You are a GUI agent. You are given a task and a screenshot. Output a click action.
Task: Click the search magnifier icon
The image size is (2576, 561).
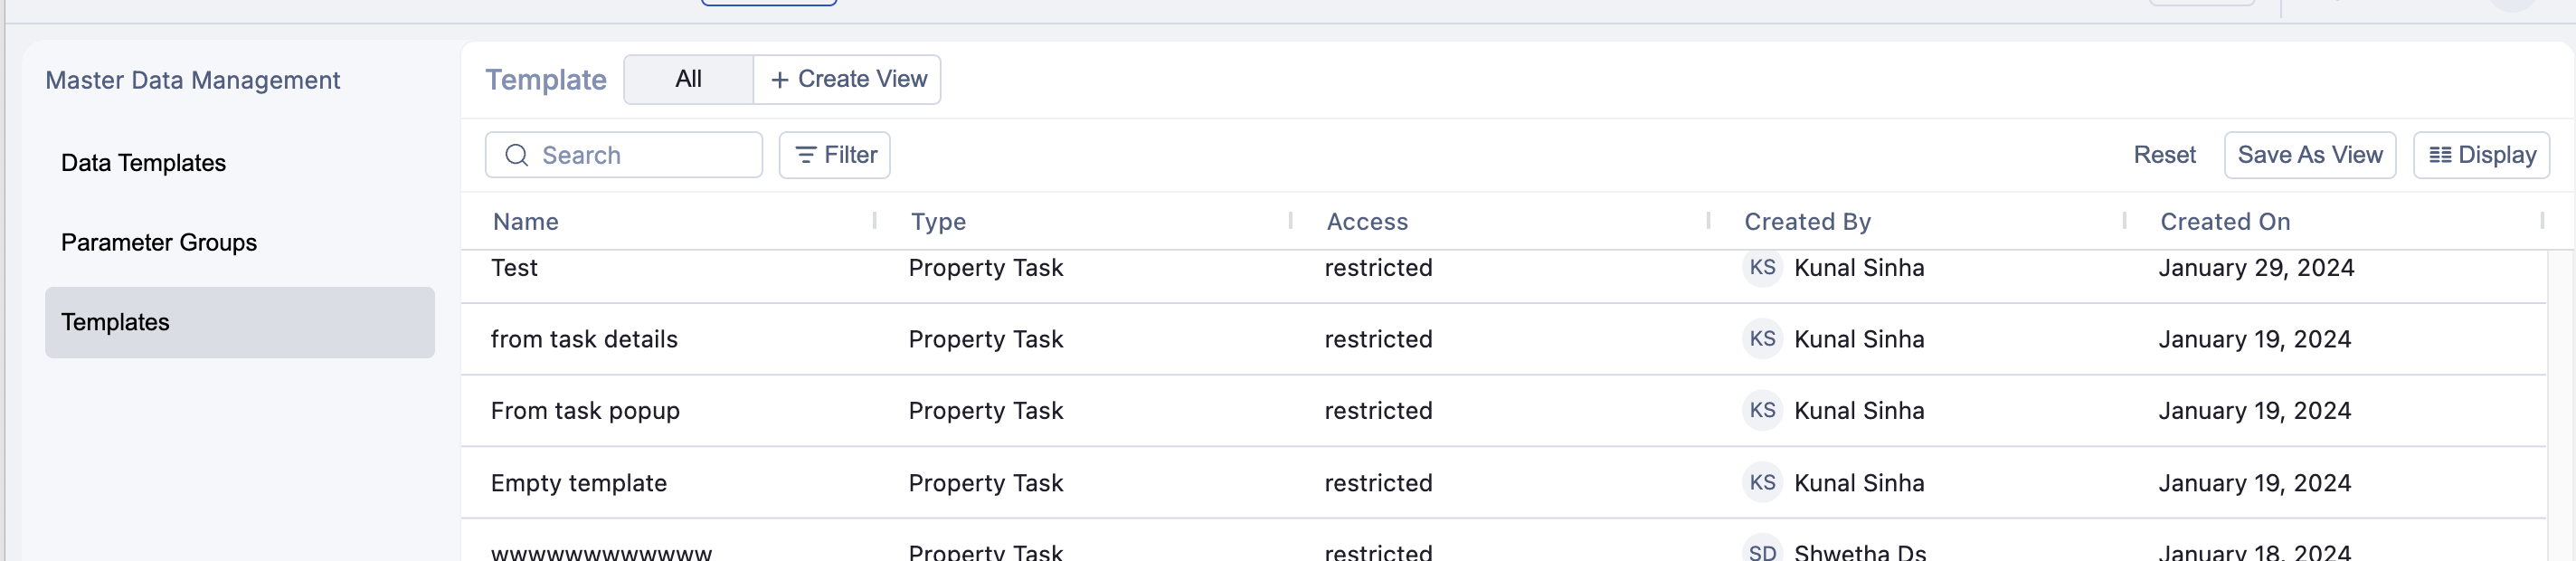tap(516, 155)
